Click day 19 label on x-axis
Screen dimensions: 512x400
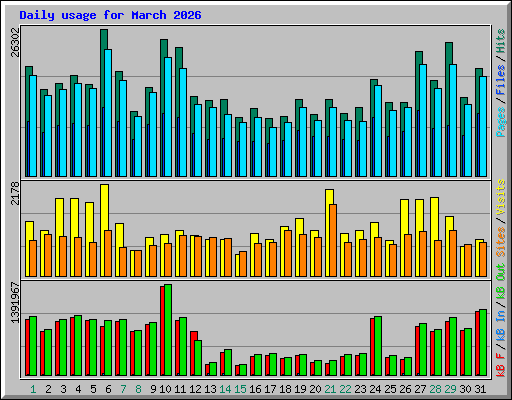click(x=300, y=389)
